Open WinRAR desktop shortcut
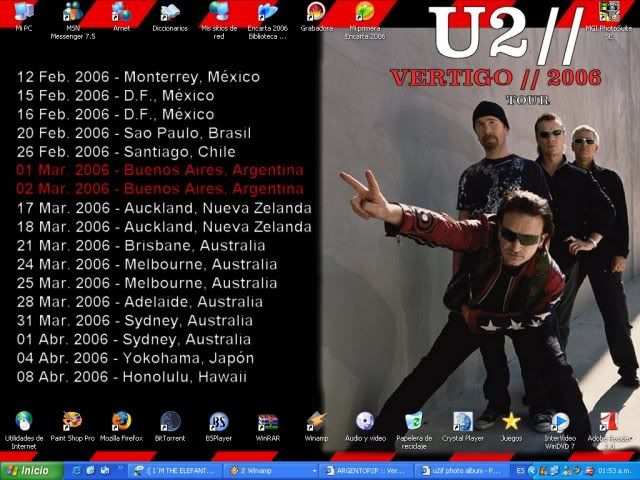Viewport: 640px width, 480px height. (x=267, y=422)
